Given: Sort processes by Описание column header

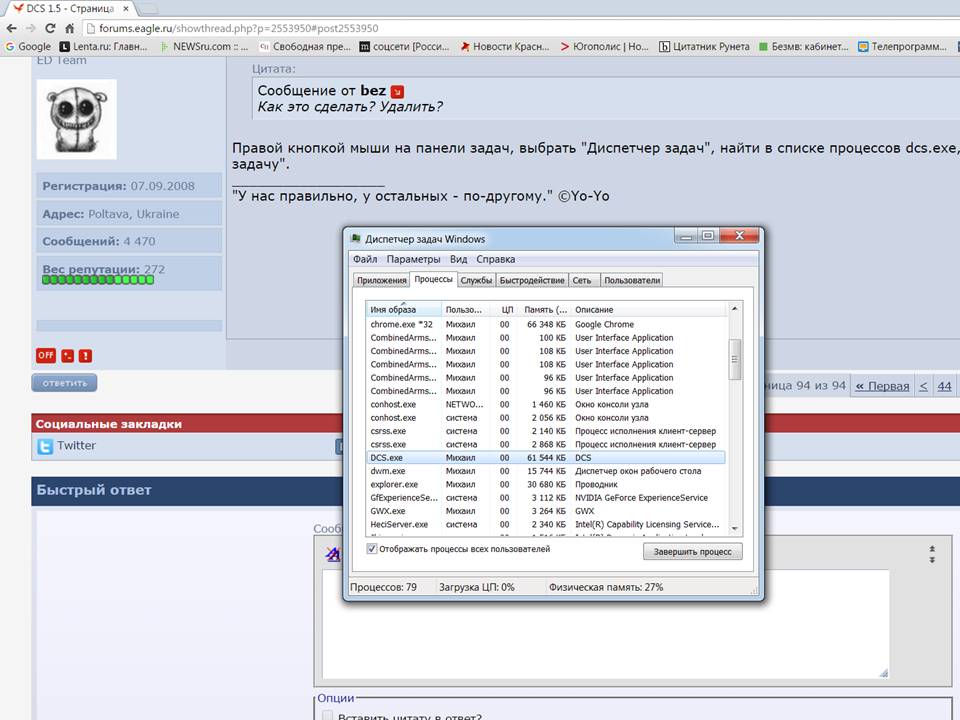Looking at the screenshot, I should click(x=649, y=309).
